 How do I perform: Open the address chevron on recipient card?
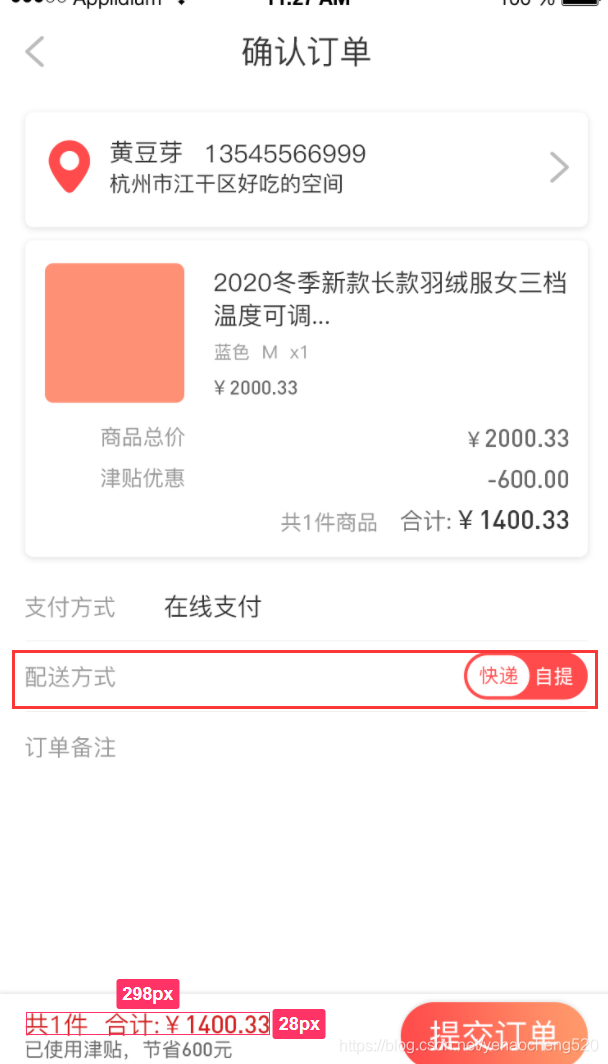[559, 167]
